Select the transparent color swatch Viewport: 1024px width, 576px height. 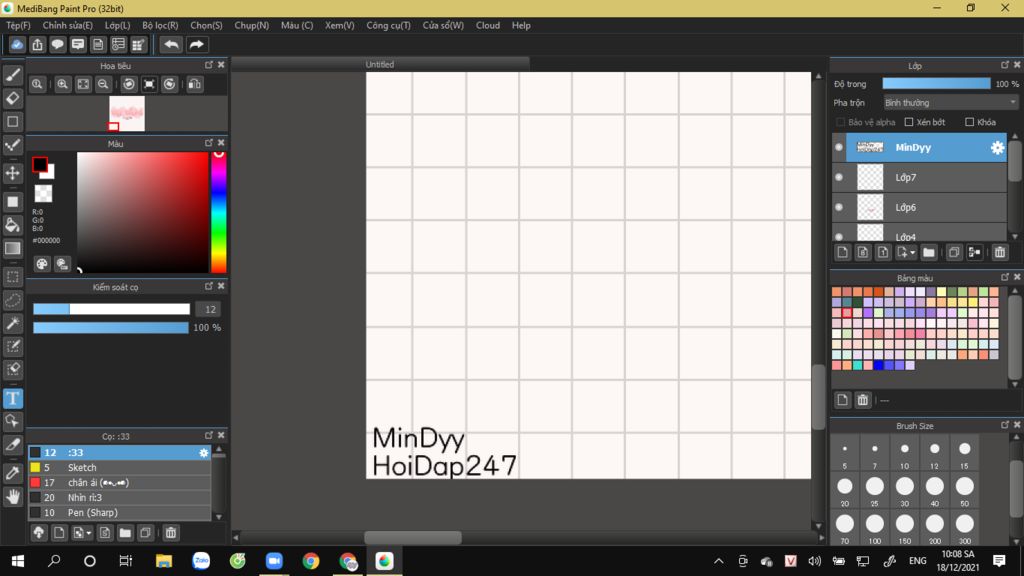(44, 193)
